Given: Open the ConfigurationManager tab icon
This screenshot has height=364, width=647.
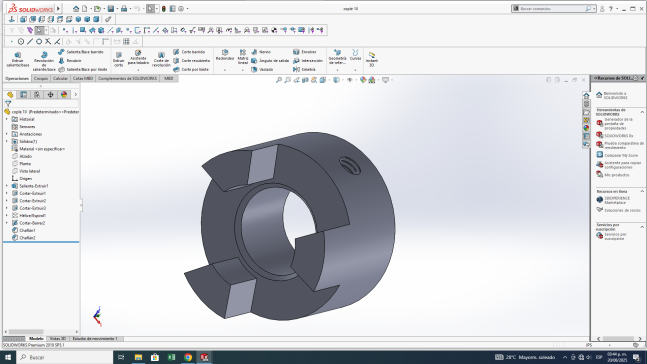Looking at the screenshot, I should [37, 95].
